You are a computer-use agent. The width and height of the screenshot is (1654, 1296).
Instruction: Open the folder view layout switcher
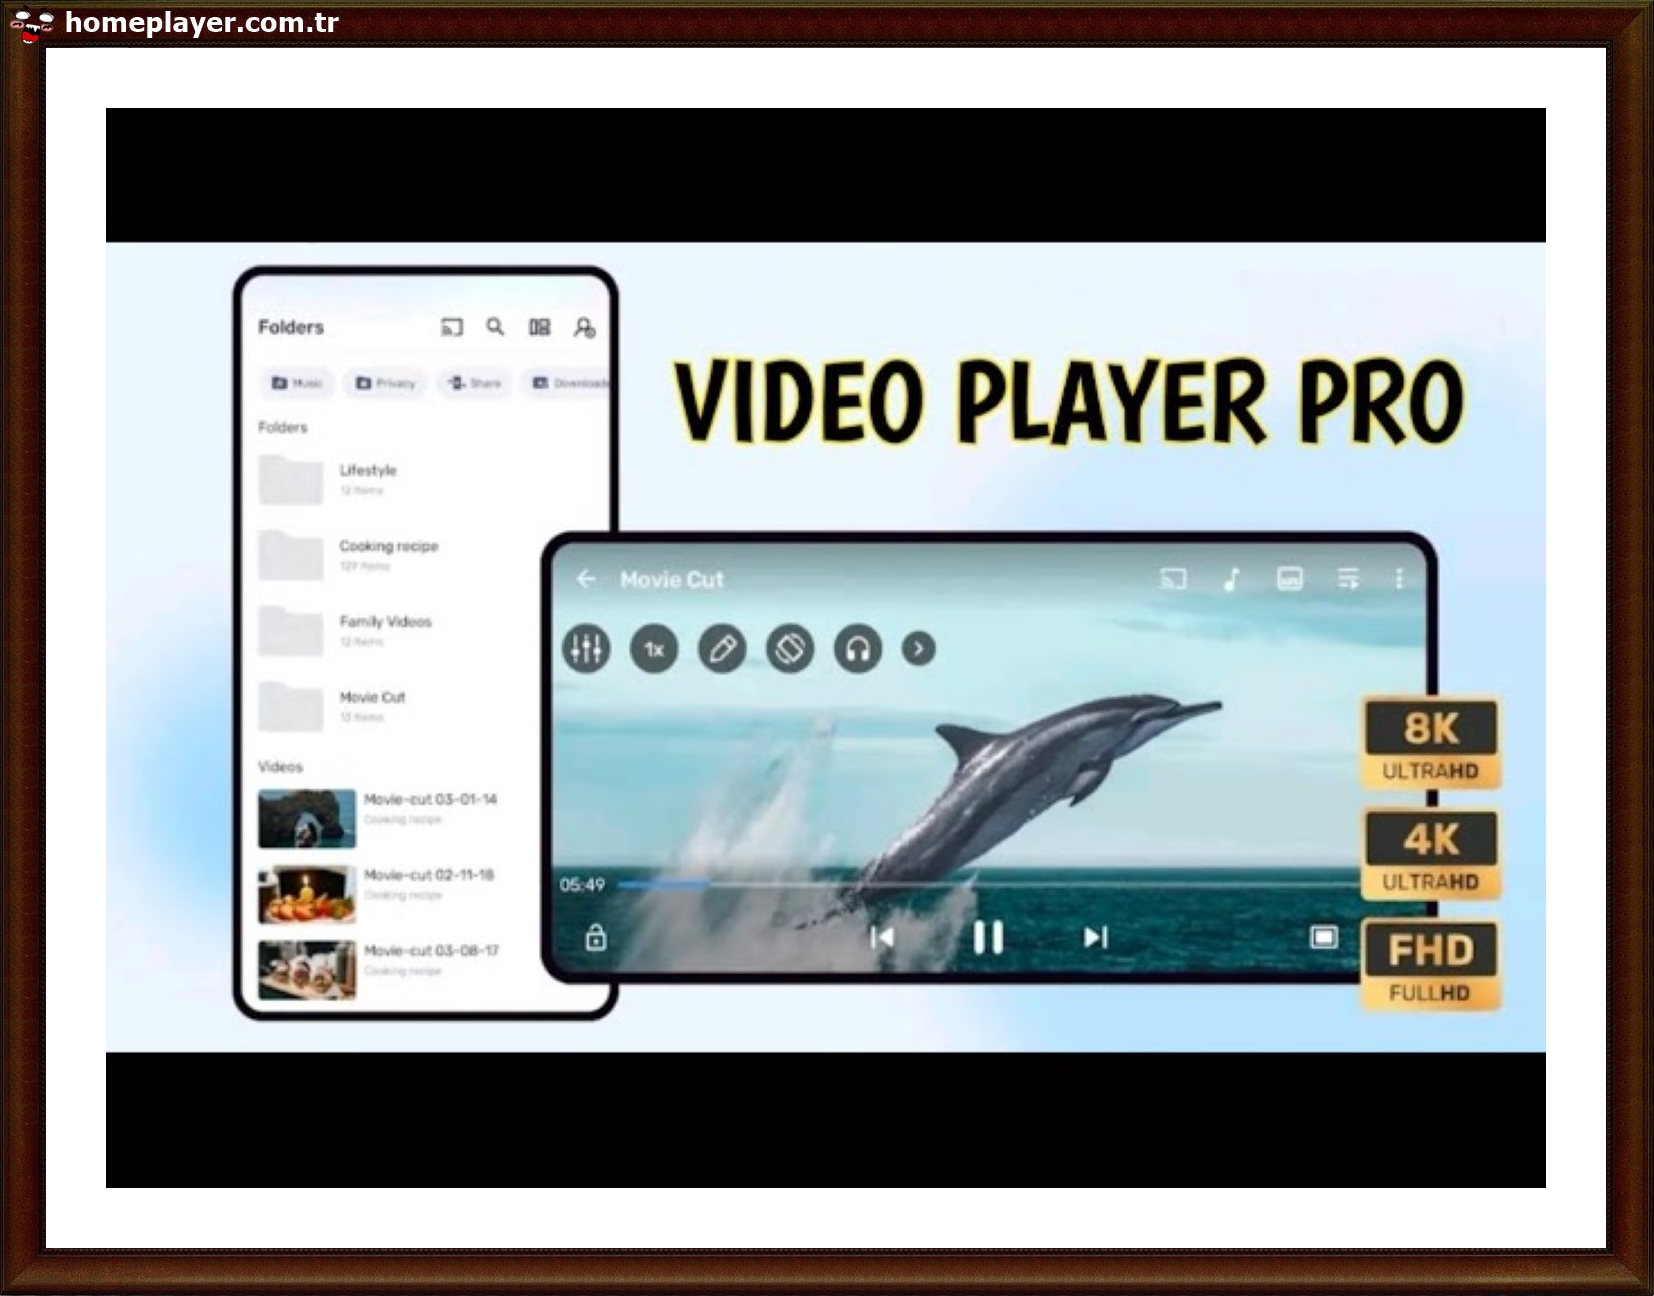[539, 326]
